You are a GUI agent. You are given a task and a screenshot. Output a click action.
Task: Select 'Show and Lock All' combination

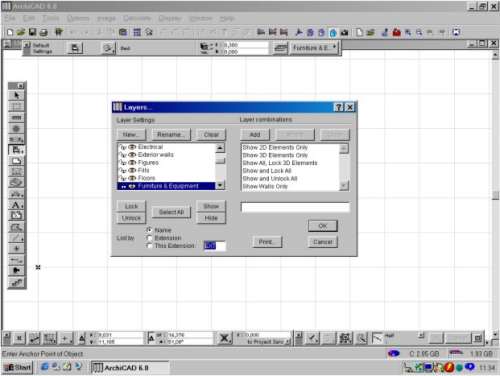pyautogui.click(x=267, y=171)
